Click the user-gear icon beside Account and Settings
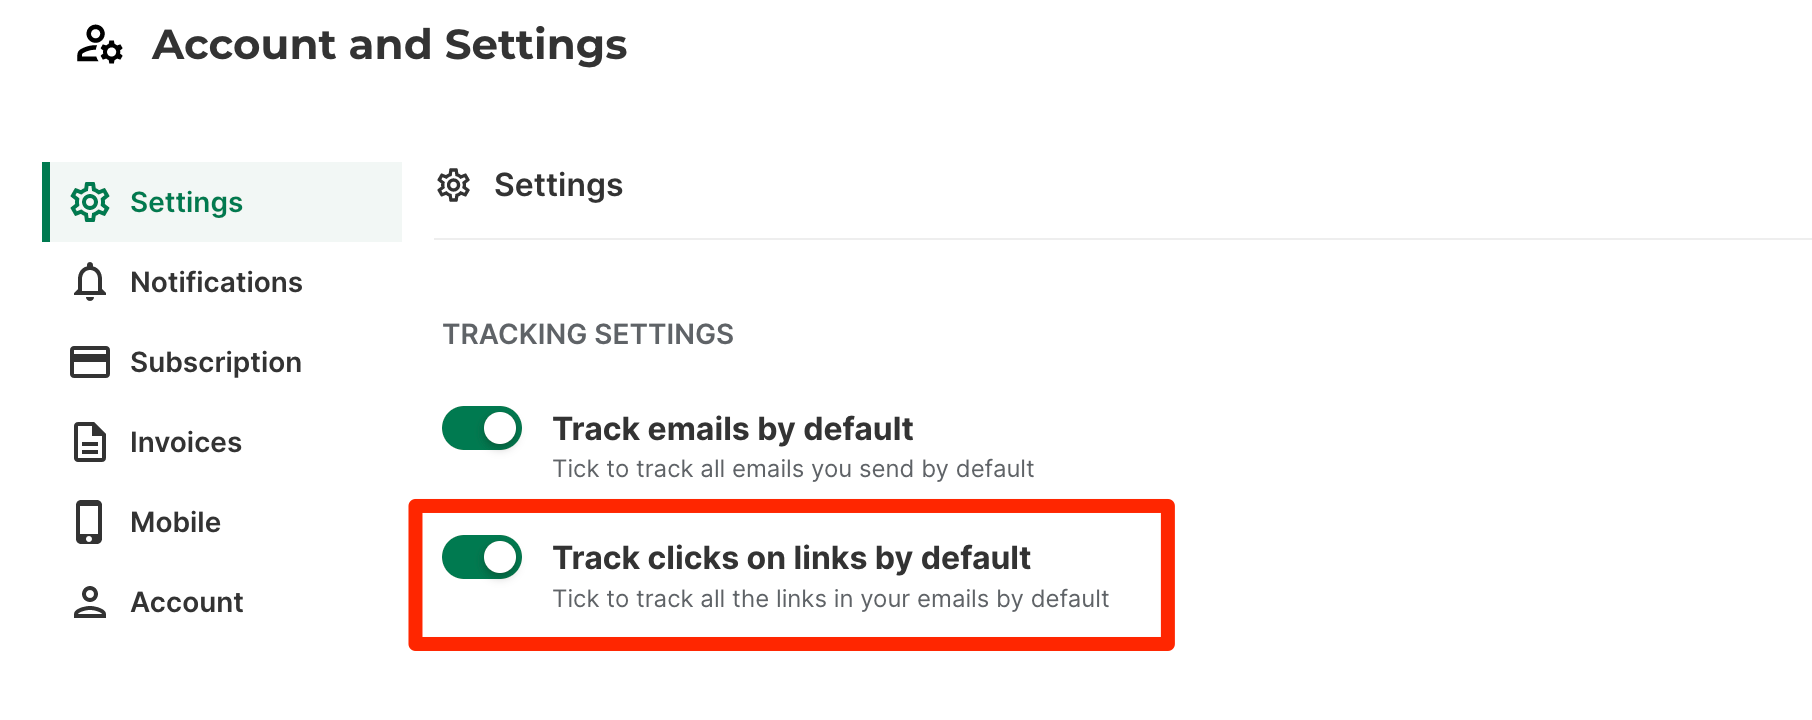Screen dimensions: 1812x720 [99, 45]
